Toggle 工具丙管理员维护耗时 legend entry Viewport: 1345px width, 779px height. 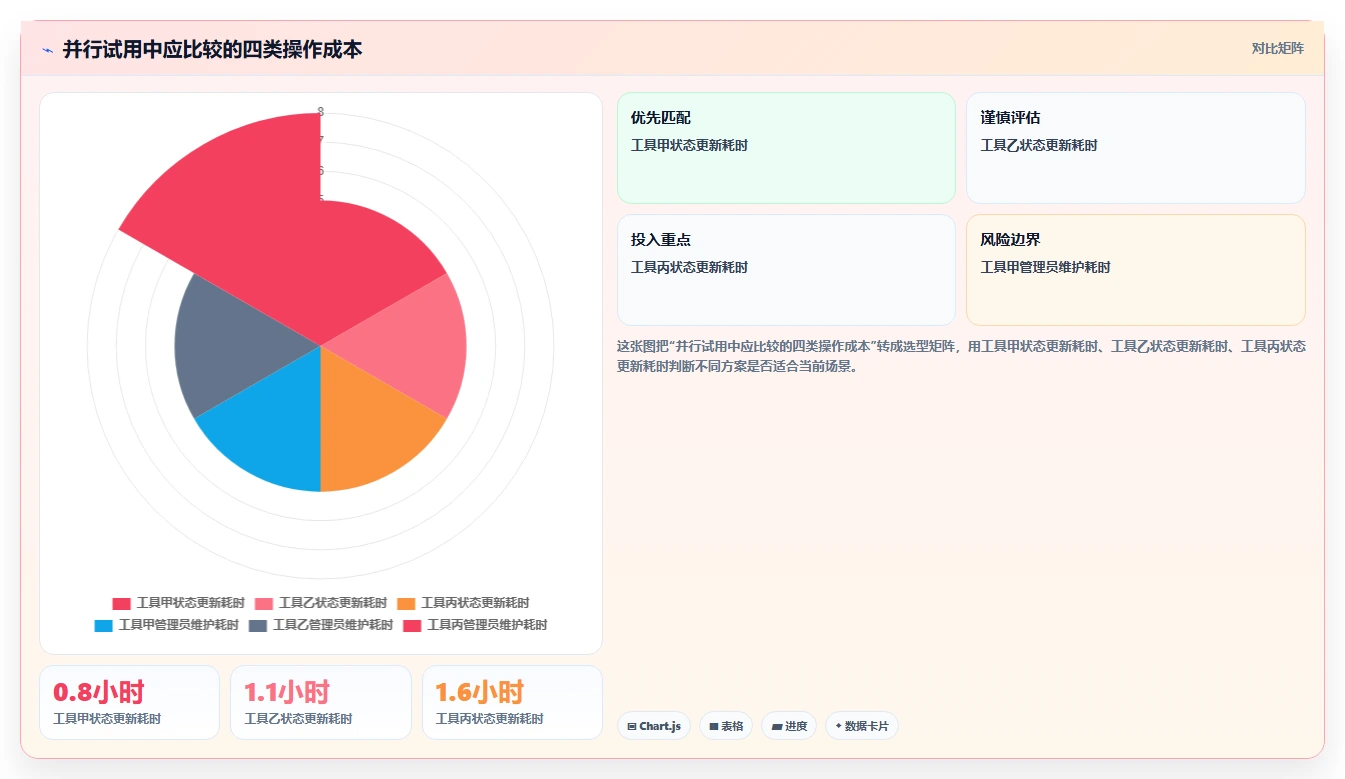(475, 625)
